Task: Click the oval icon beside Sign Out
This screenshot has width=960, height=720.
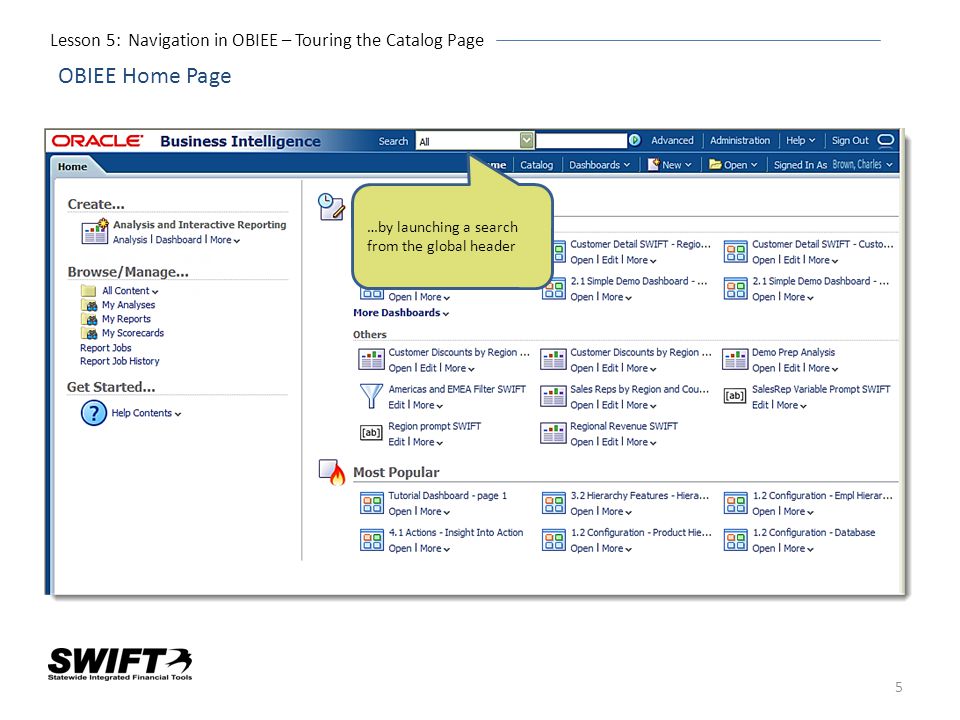Action: (885, 140)
